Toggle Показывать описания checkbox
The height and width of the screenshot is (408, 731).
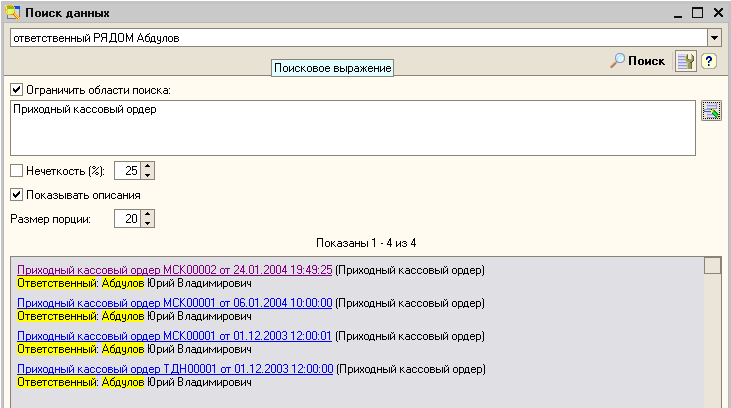[16, 195]
